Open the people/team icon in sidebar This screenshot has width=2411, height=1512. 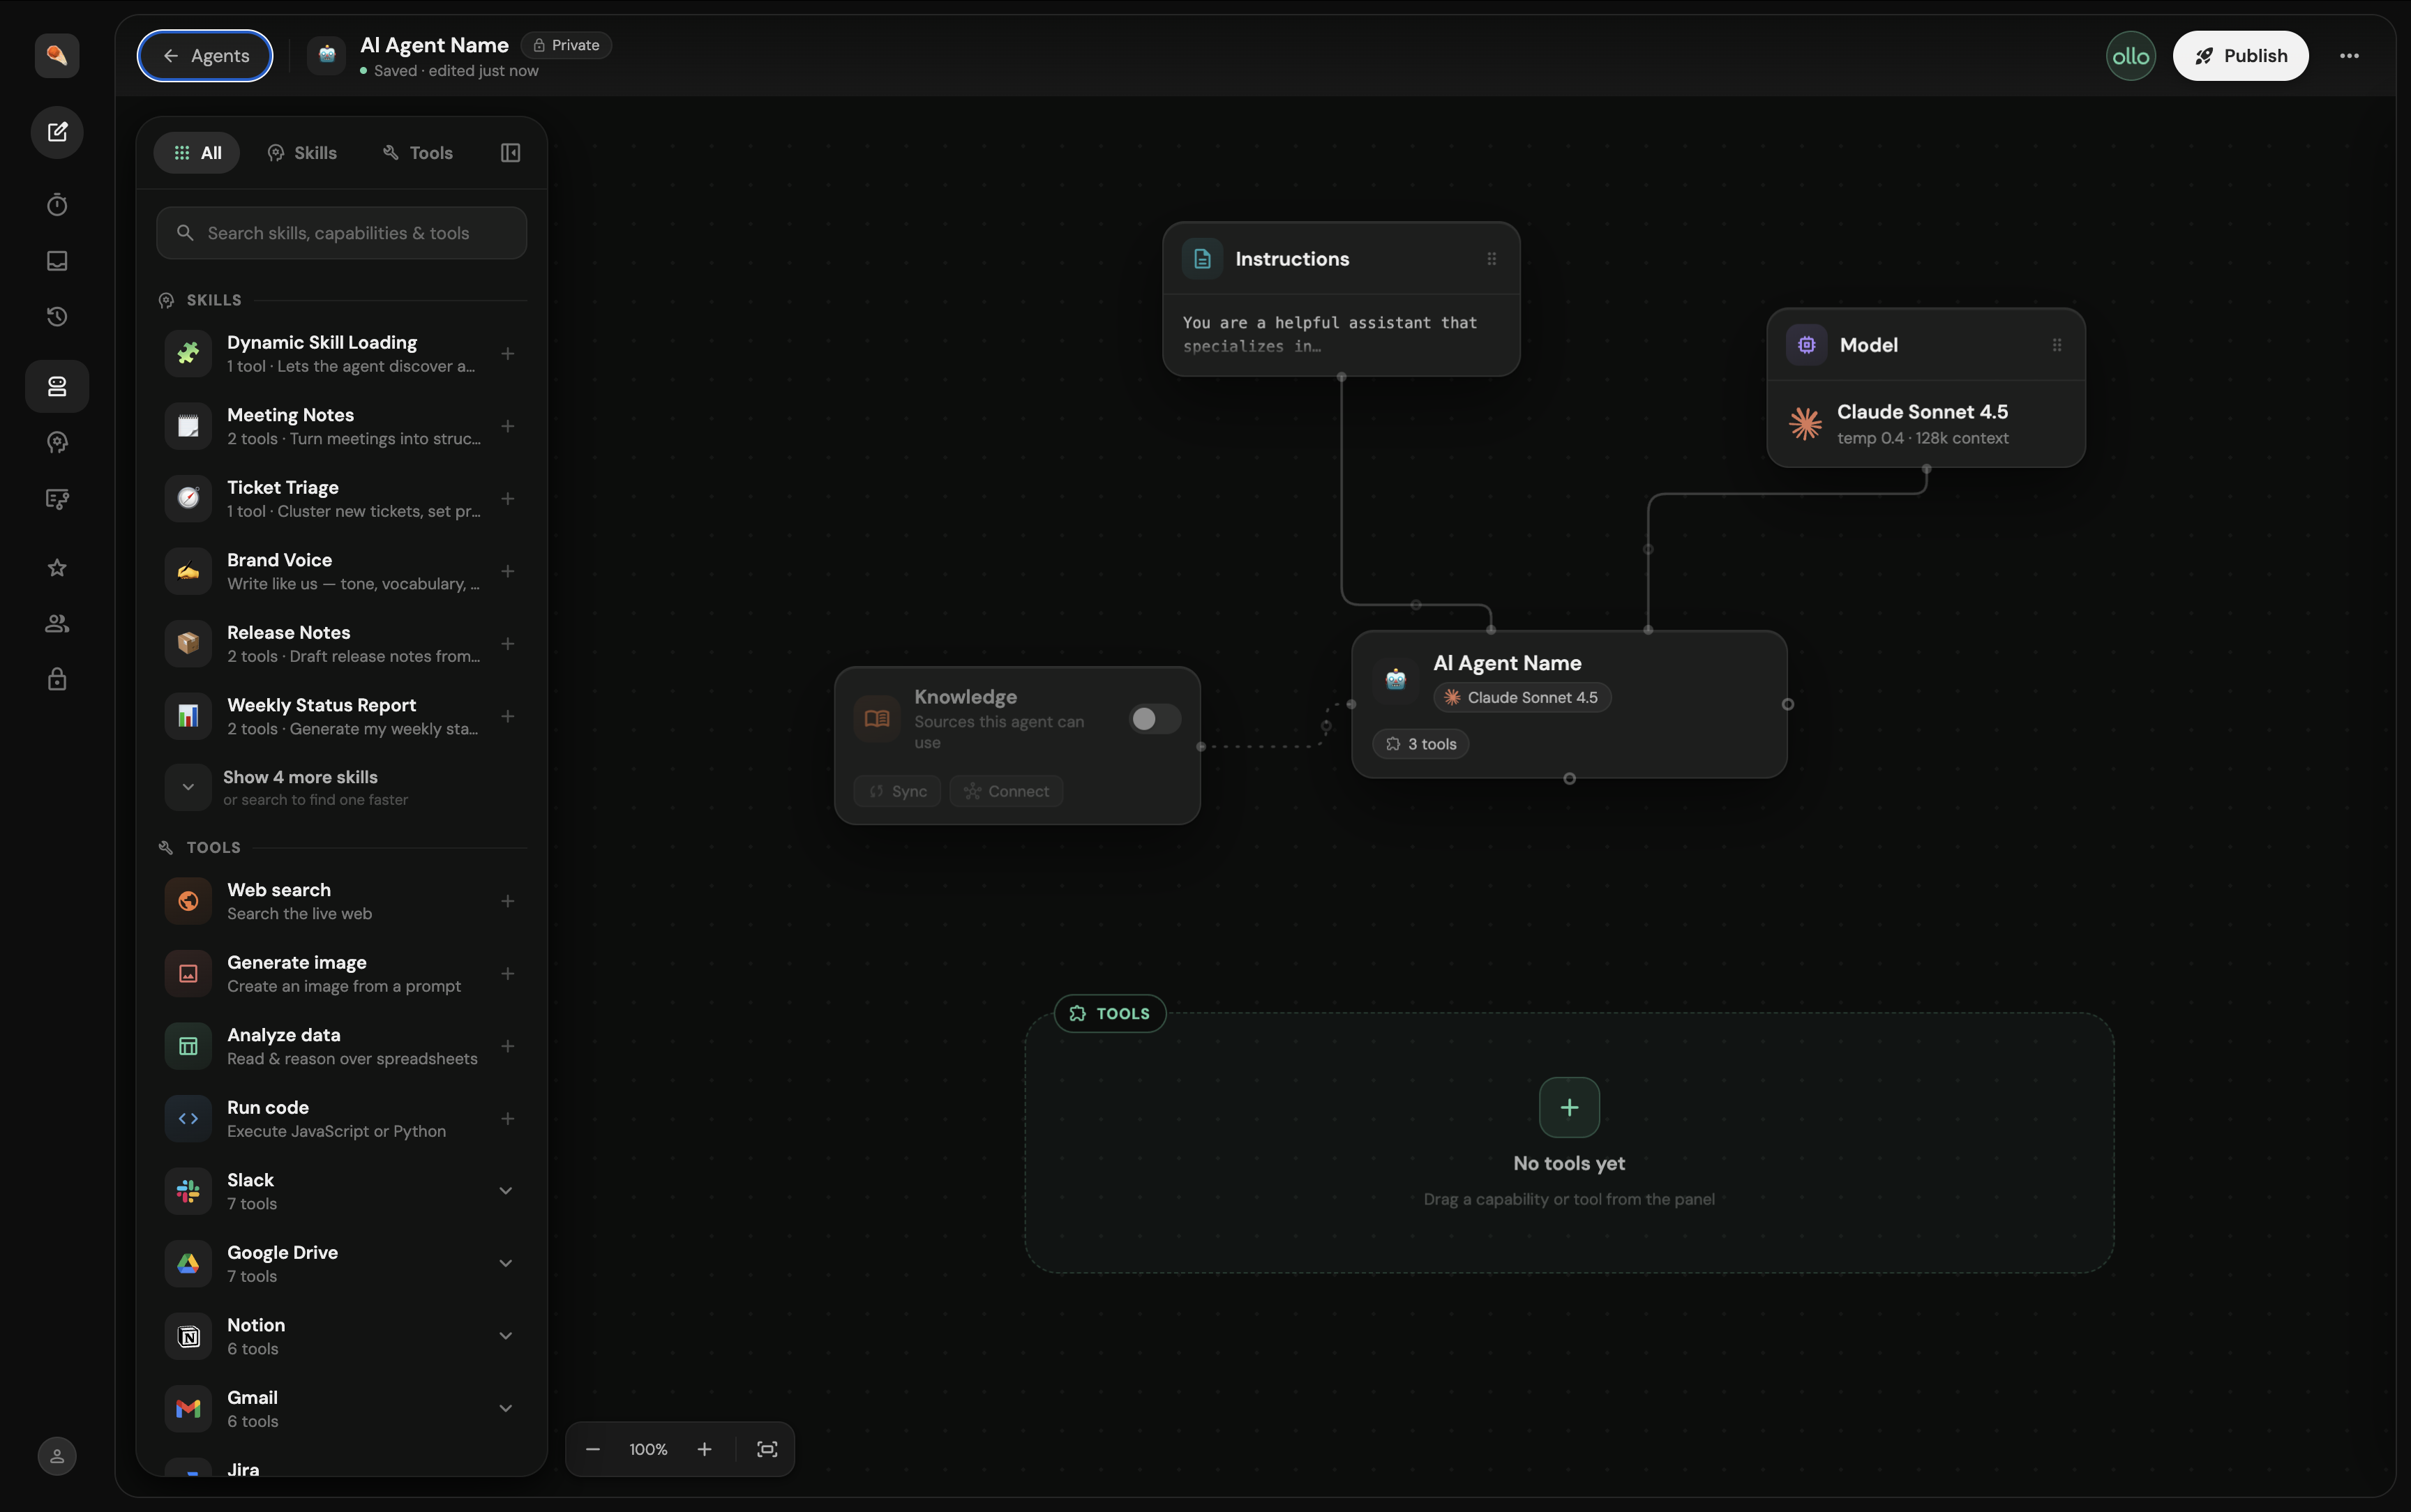point(57,624)
